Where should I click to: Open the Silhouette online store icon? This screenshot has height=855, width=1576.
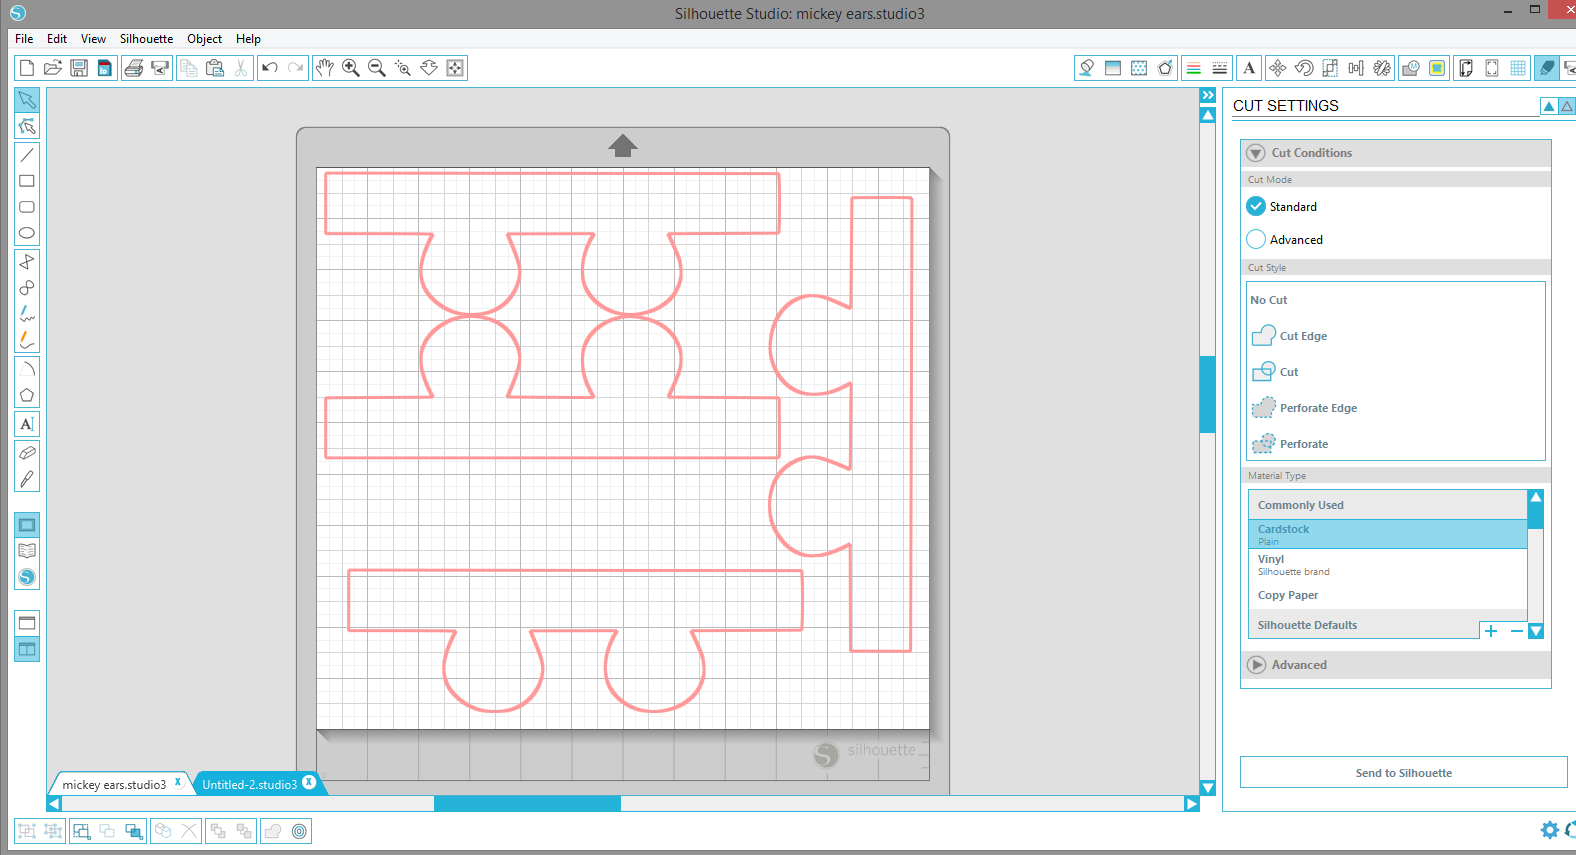point(27,577)
